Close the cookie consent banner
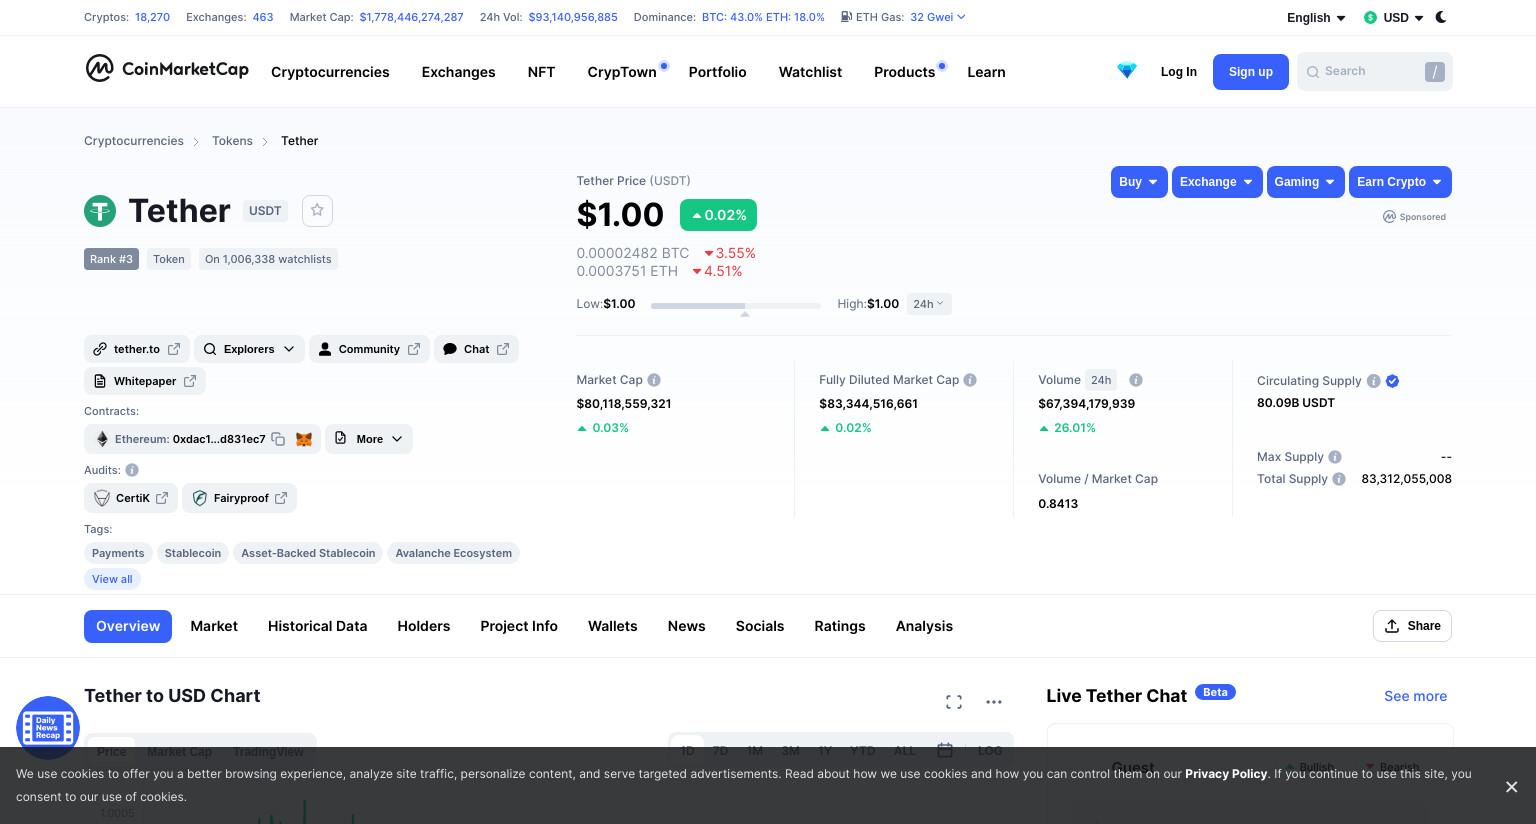Viewport: 1536px width, 824px height. click(1511, 787)
